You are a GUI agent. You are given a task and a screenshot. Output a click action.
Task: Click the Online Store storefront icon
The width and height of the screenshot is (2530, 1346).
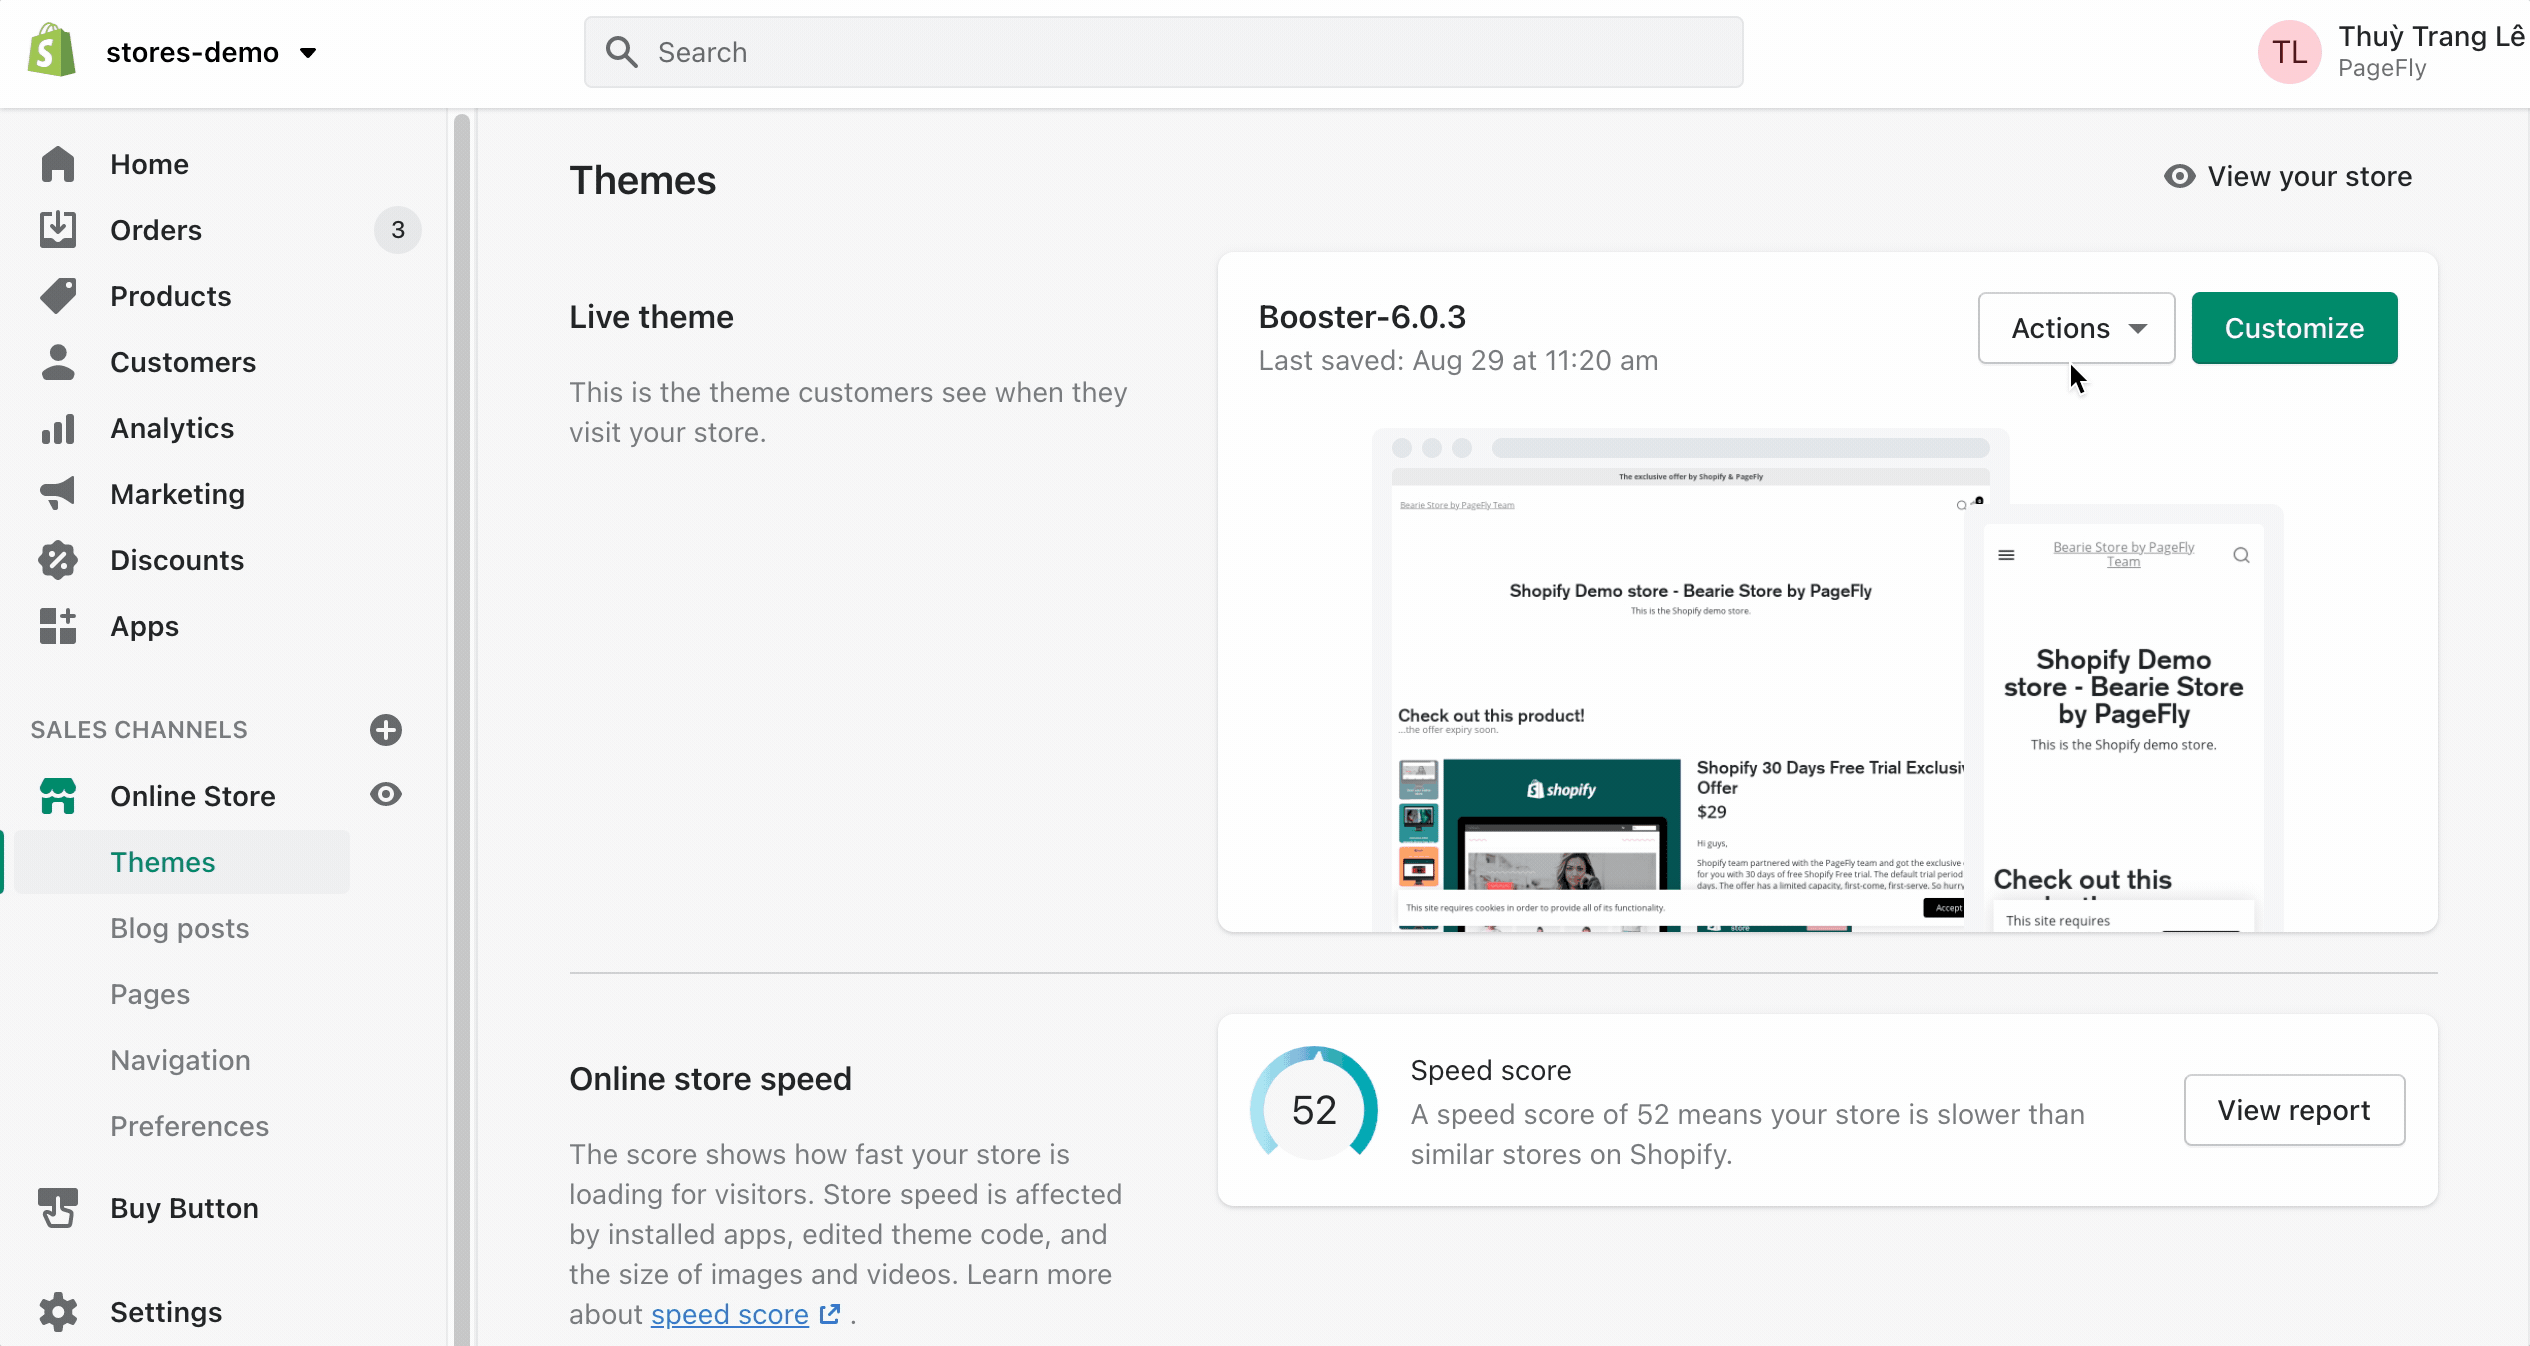[58, 796]
